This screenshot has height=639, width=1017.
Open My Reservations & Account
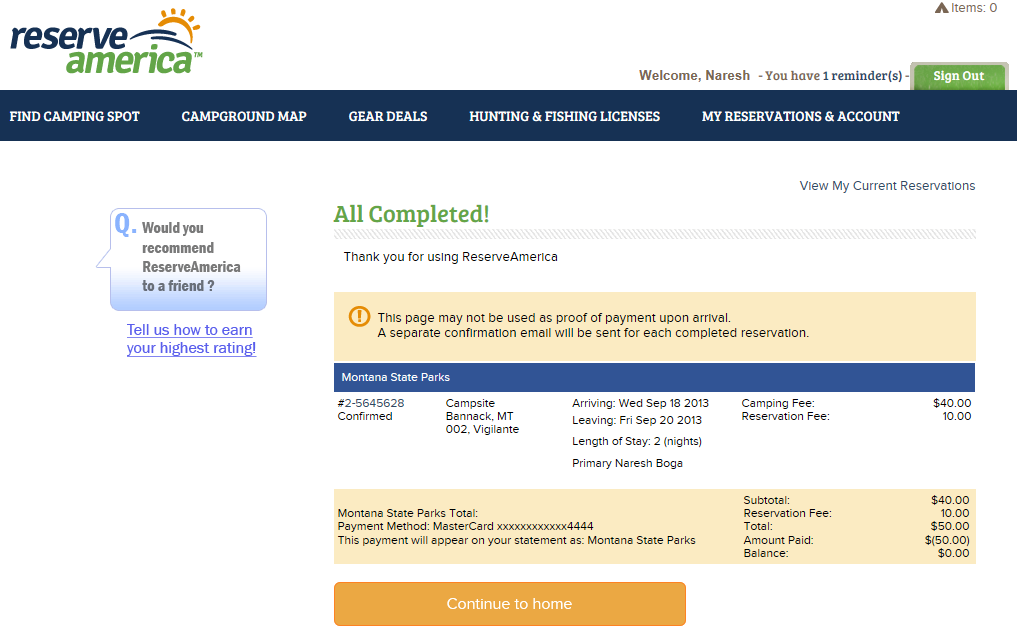(x=800, y=116)
